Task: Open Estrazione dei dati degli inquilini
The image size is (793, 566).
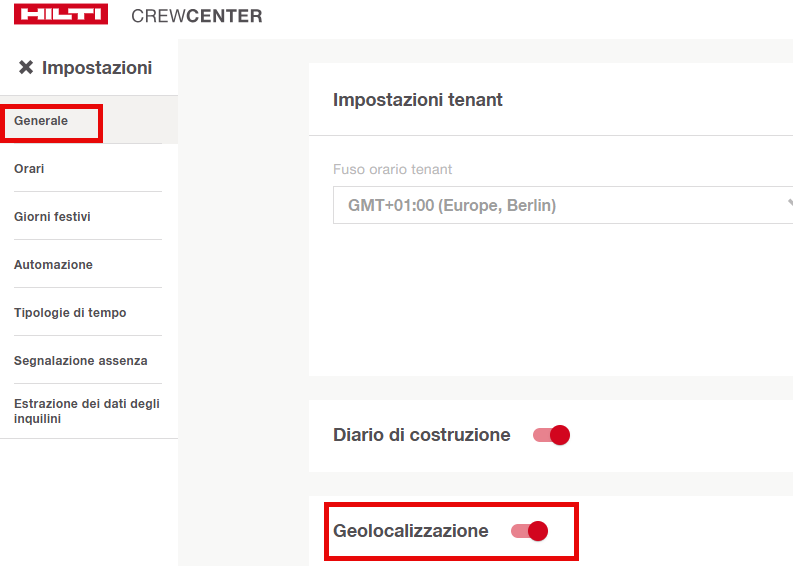Action: point(86,411)
